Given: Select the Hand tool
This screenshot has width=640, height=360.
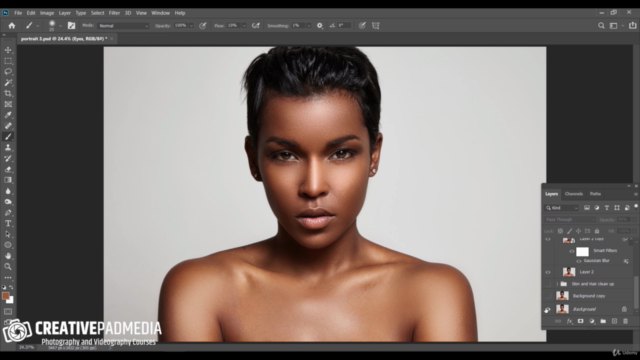Looking at the screenshot, I should [x=8, y=256].
